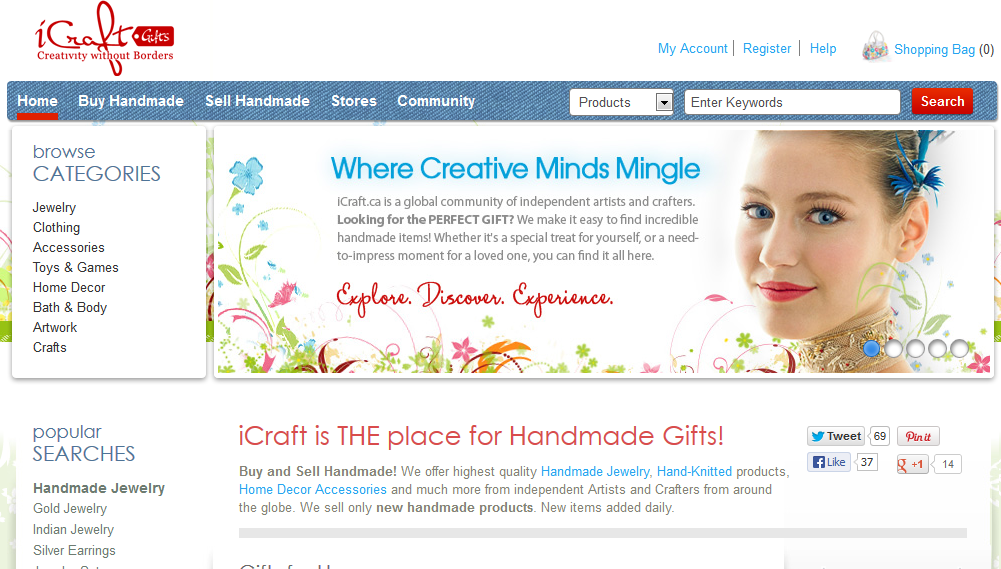Open the Products search type dropdown
This screenshot has height=569, width=1001.
pyautogui.click(x=621, y=102)
